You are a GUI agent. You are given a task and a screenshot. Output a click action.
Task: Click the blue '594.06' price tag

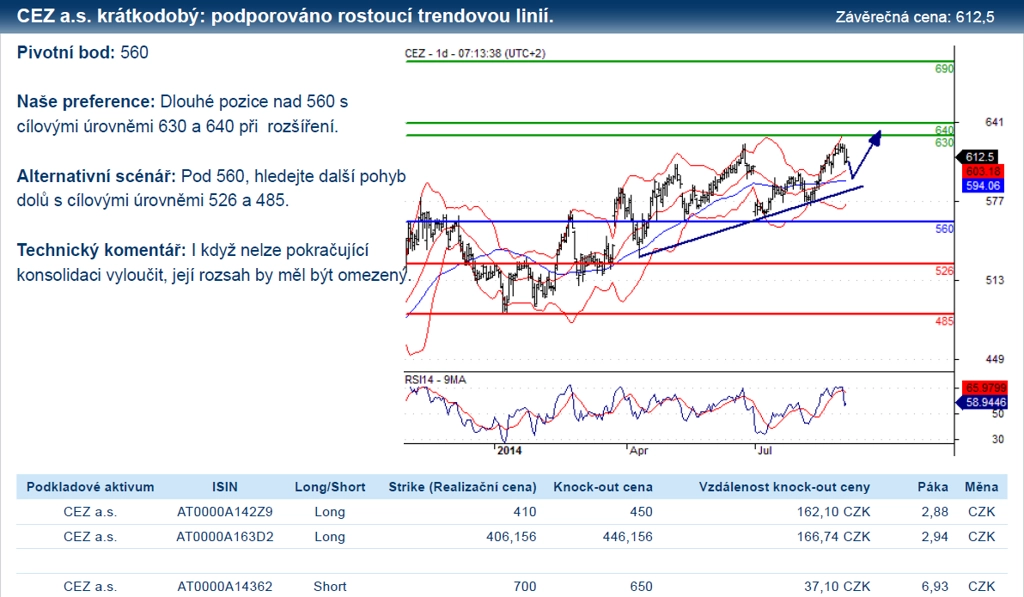coord(982,186)
